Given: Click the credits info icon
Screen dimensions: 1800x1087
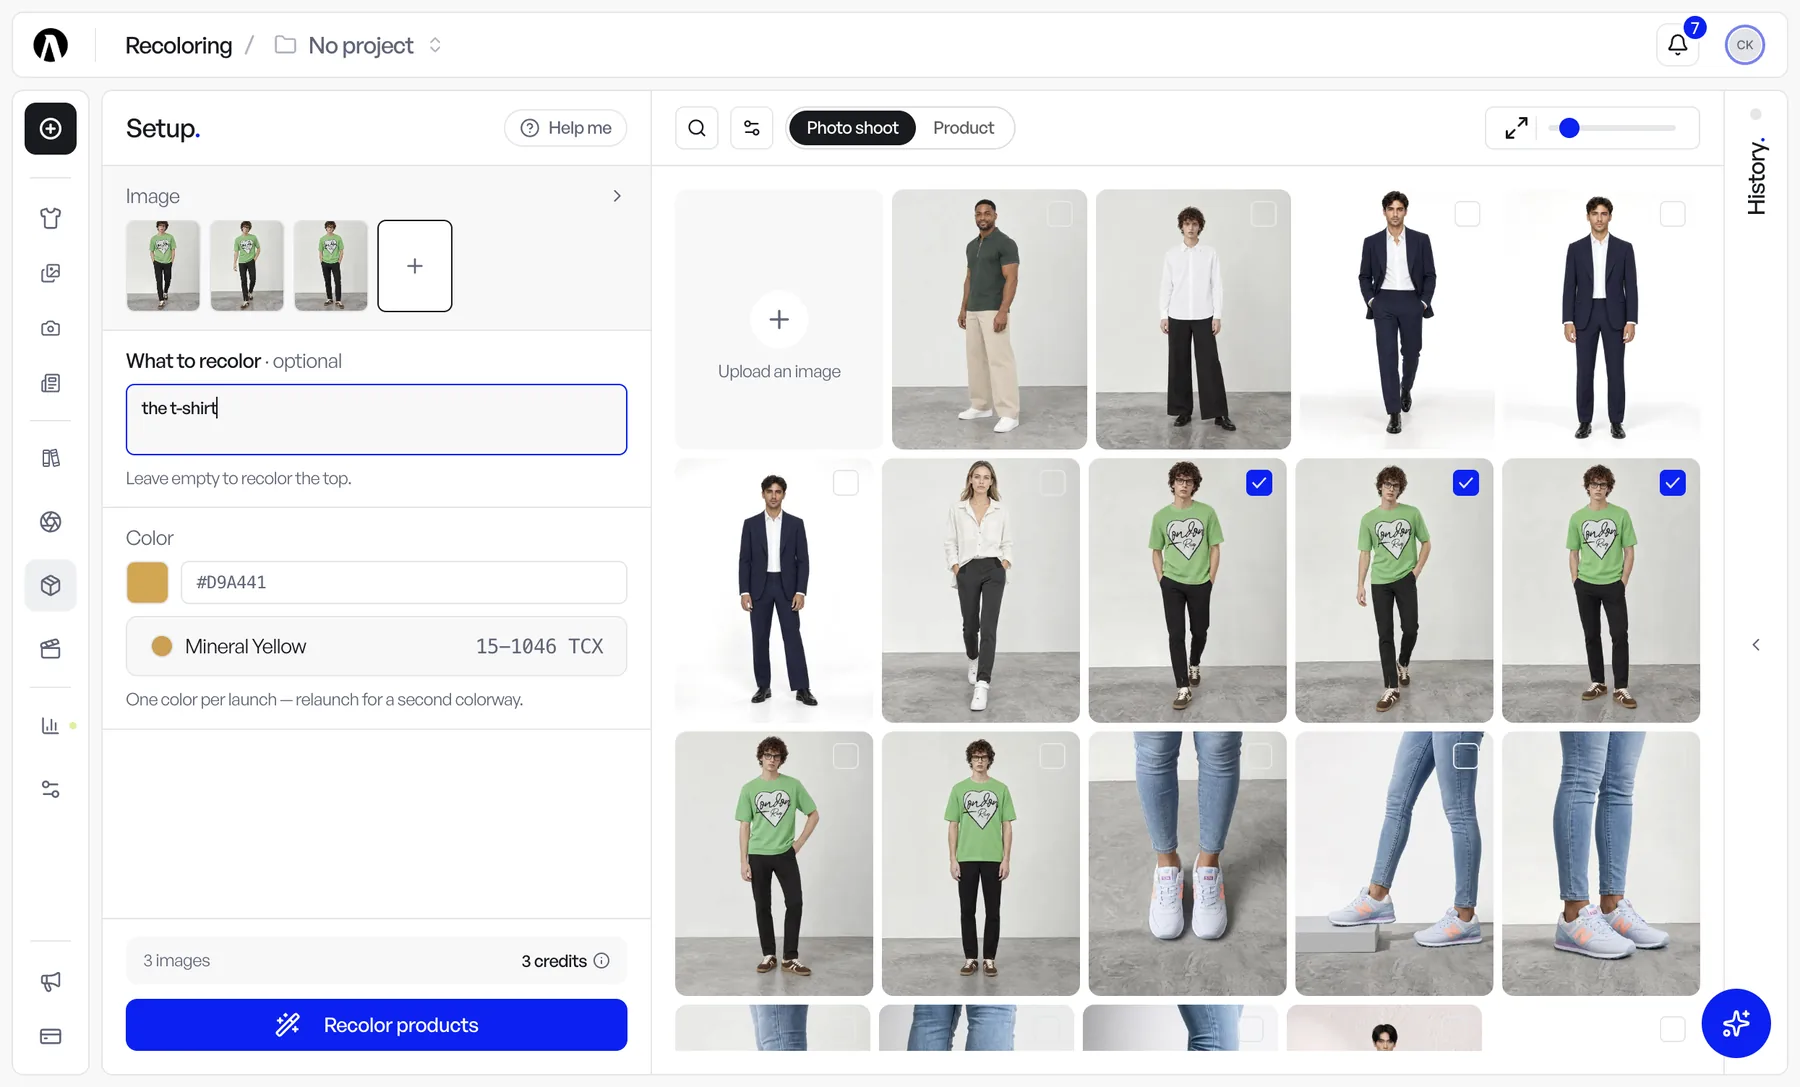Looking at the screenshot, I should [602, 961].
